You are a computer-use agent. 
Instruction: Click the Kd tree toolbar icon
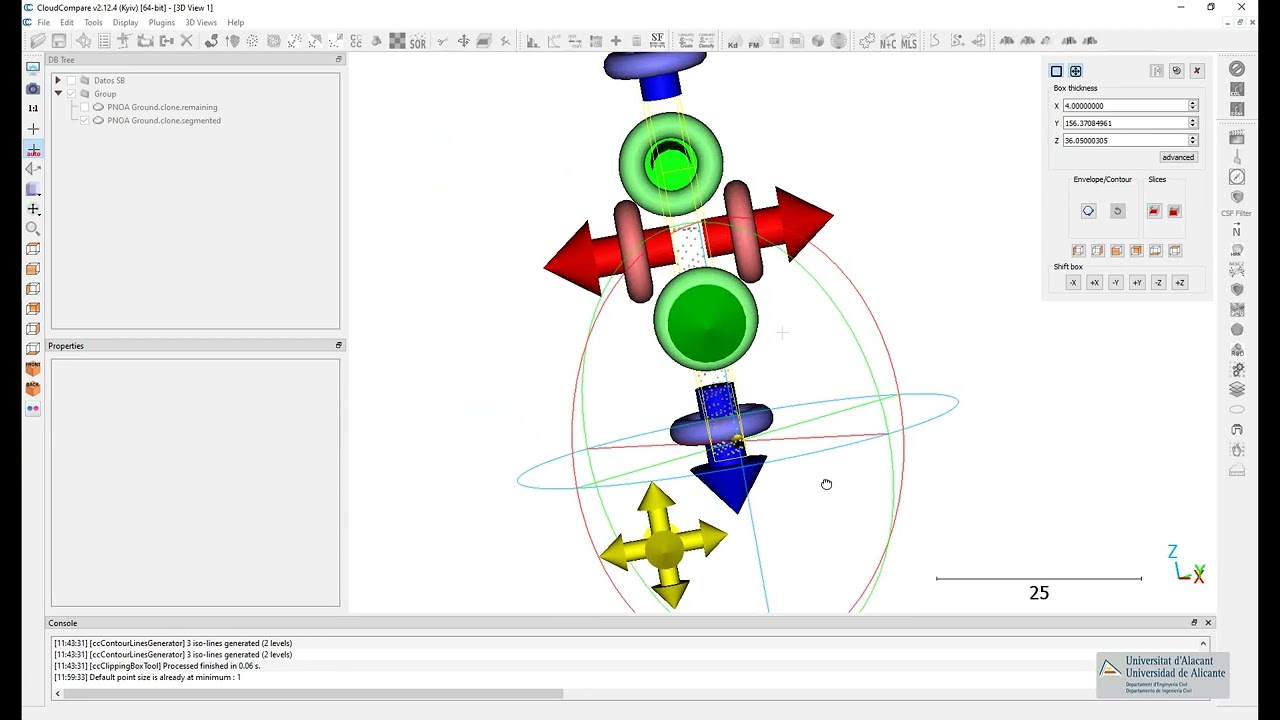pyautogui.click(x=733, y=42)
